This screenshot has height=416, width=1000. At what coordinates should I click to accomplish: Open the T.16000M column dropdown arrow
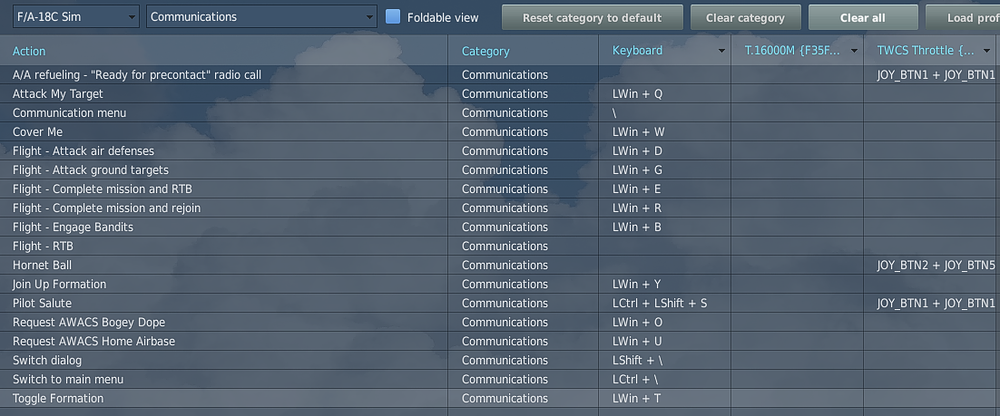[x=854, y=51]
